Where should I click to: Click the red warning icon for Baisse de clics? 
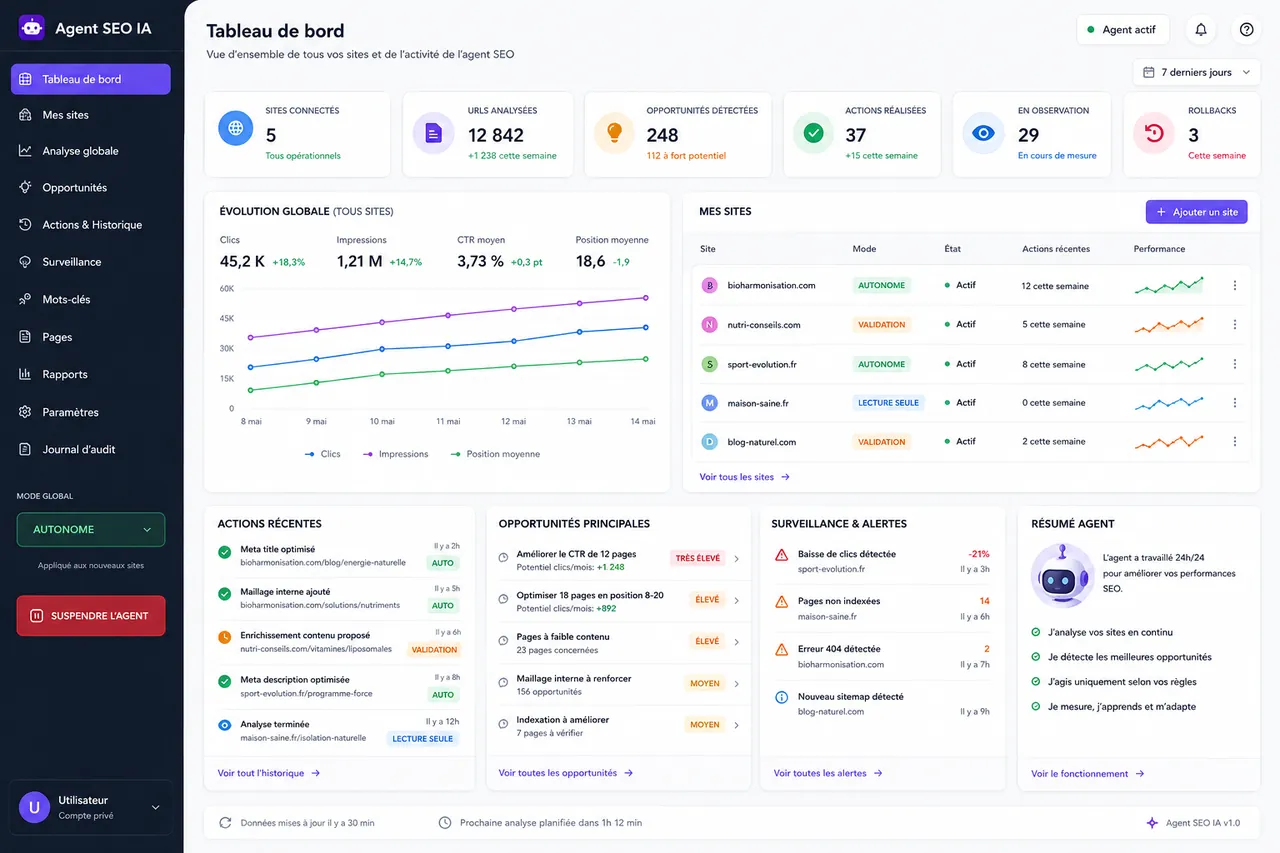782,554
